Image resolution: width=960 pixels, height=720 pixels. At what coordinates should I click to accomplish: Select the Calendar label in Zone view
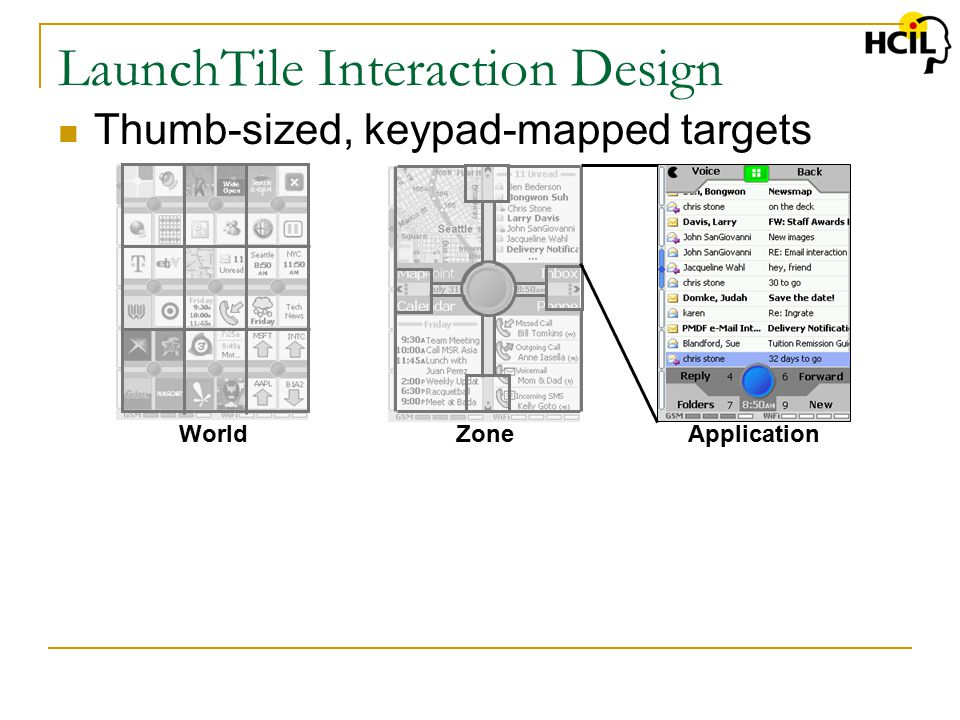tap(426, 306)
